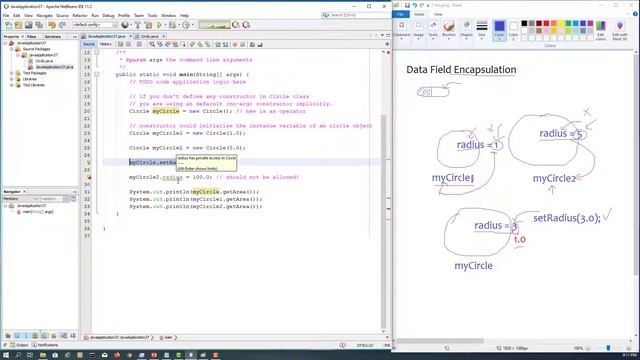Click the Paint Help question icon

point(635,14)
